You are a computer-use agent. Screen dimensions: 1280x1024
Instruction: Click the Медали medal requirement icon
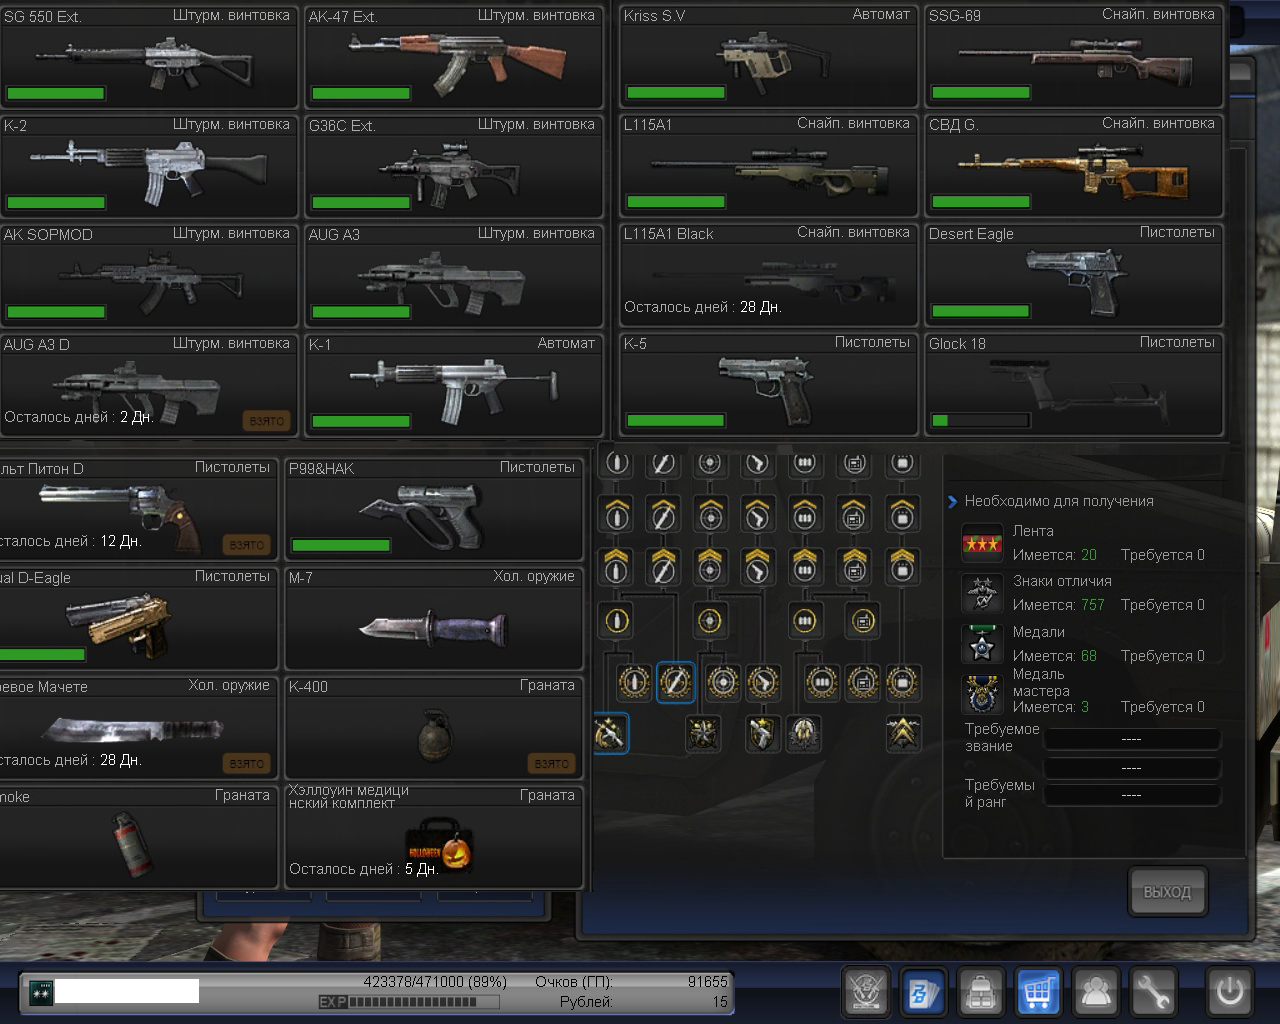click(982, 644)
